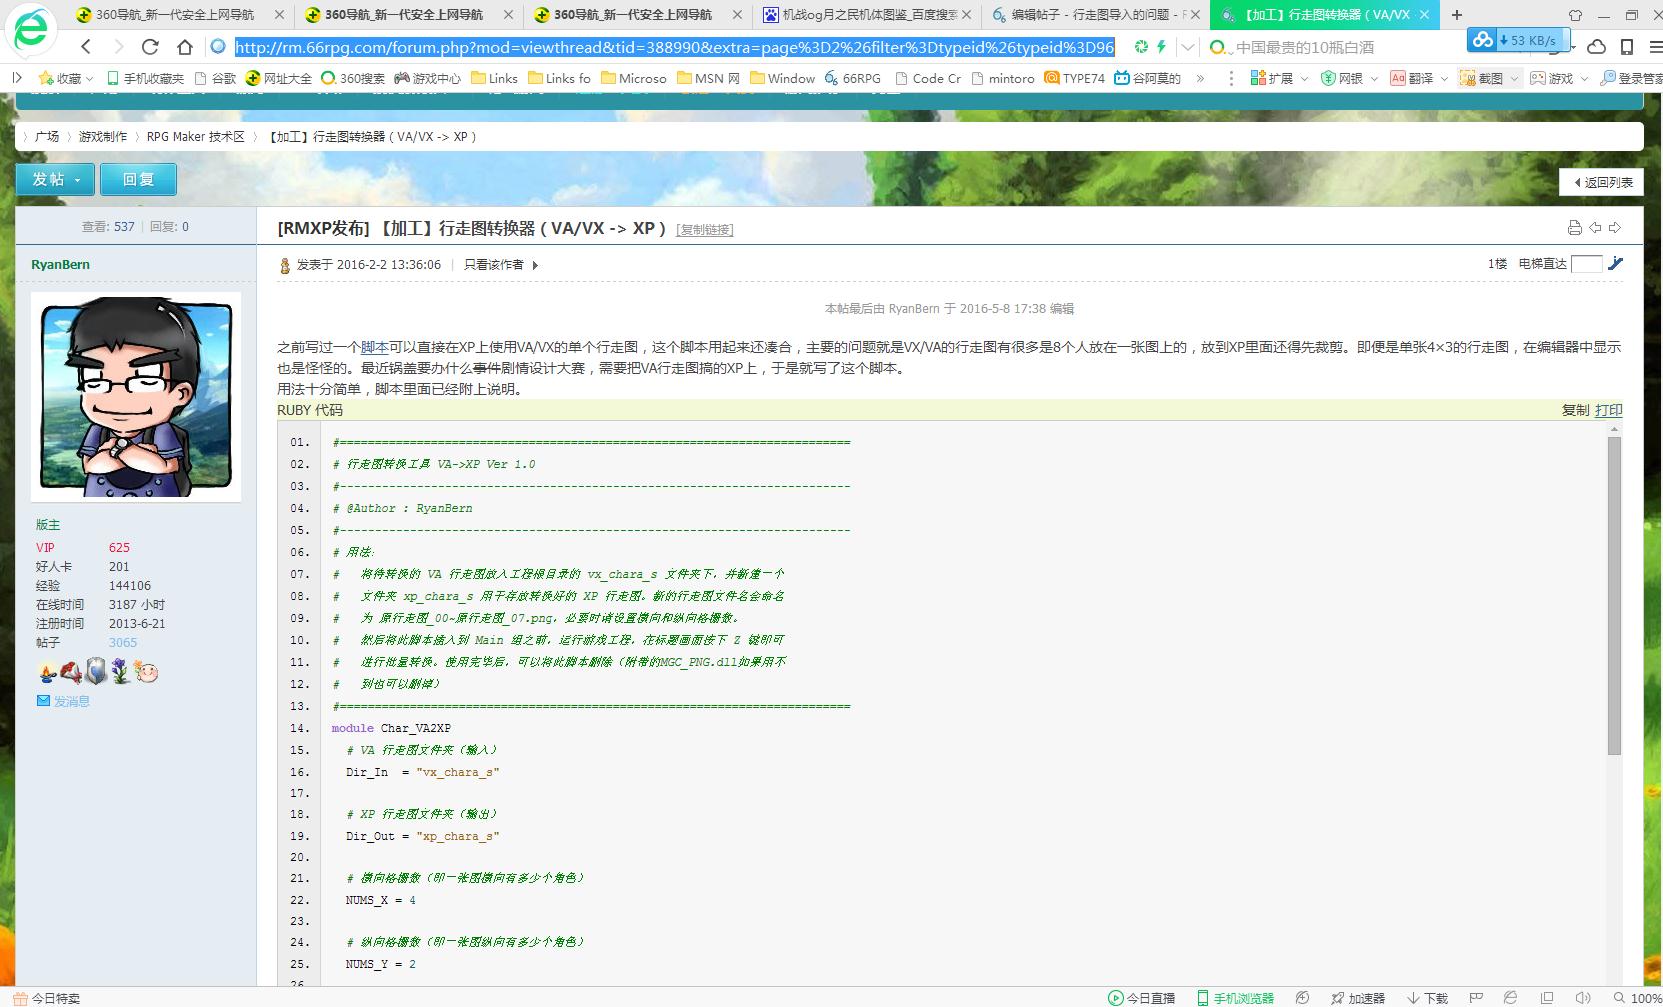Open 下载 downloads in the status bar
Viewport: 1663px width, 1007px height.
tap(1428, 998)
